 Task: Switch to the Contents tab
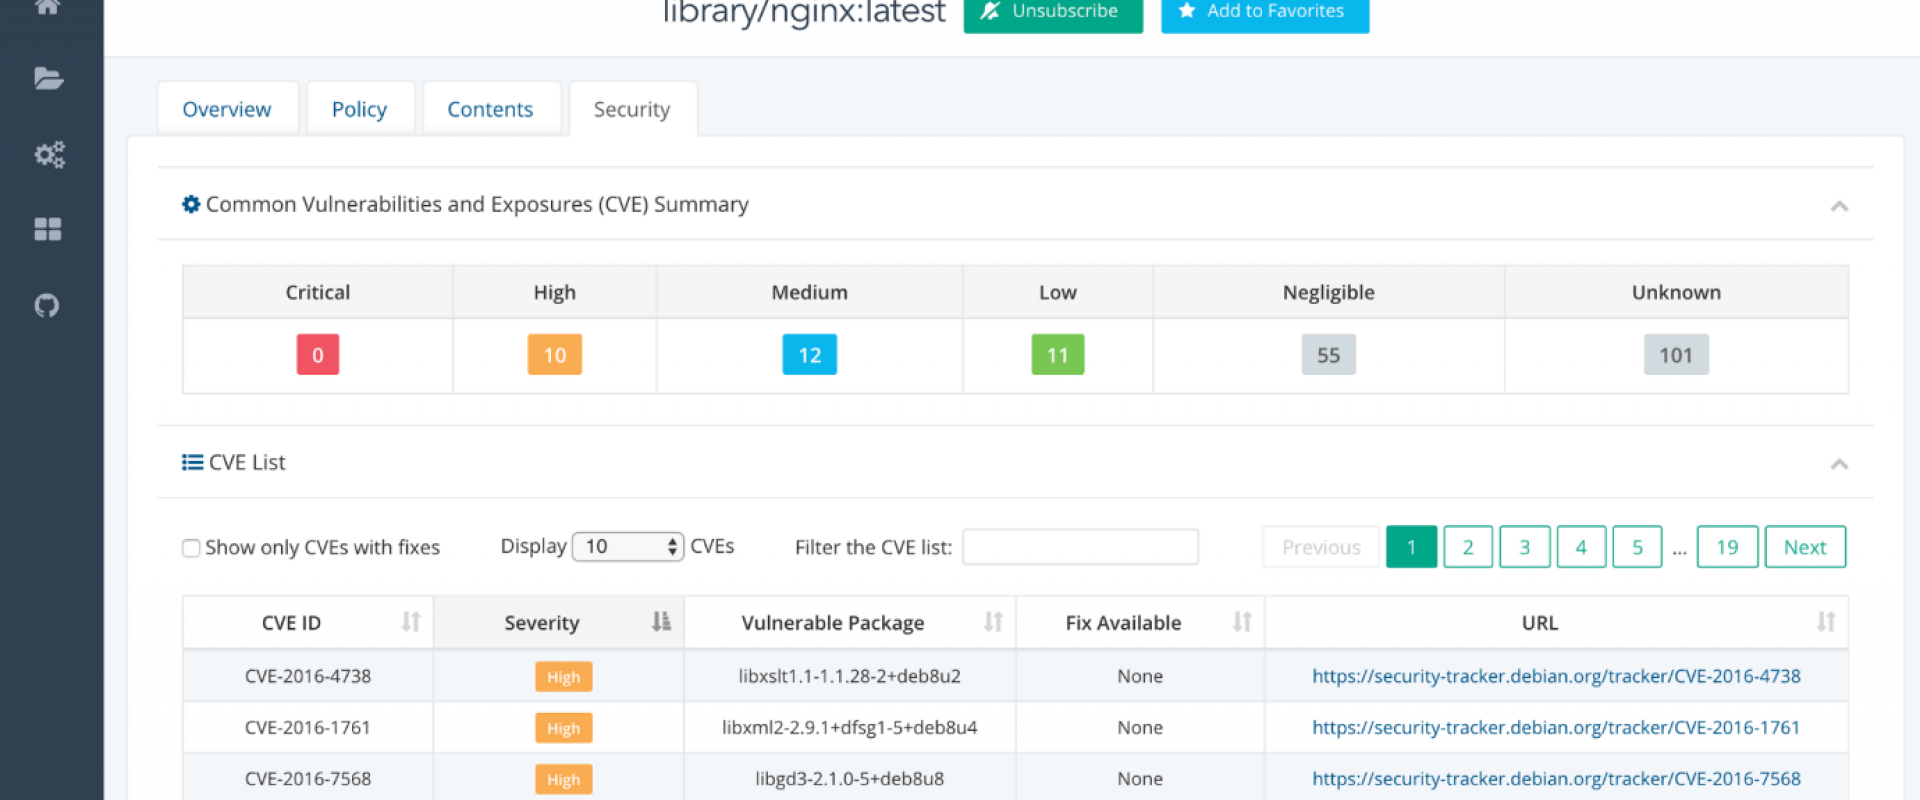(x=491, y=109)
